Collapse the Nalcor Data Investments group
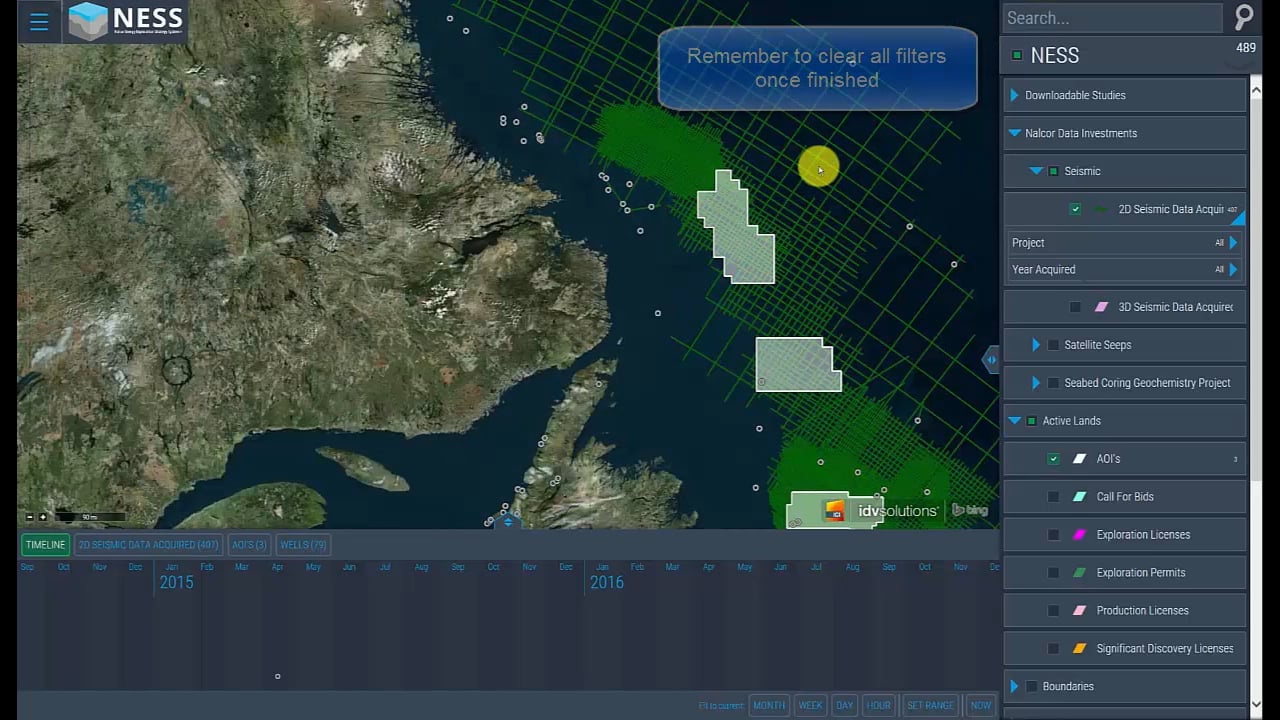Viewport: 1280px width, 720px height. (1014, 133)
